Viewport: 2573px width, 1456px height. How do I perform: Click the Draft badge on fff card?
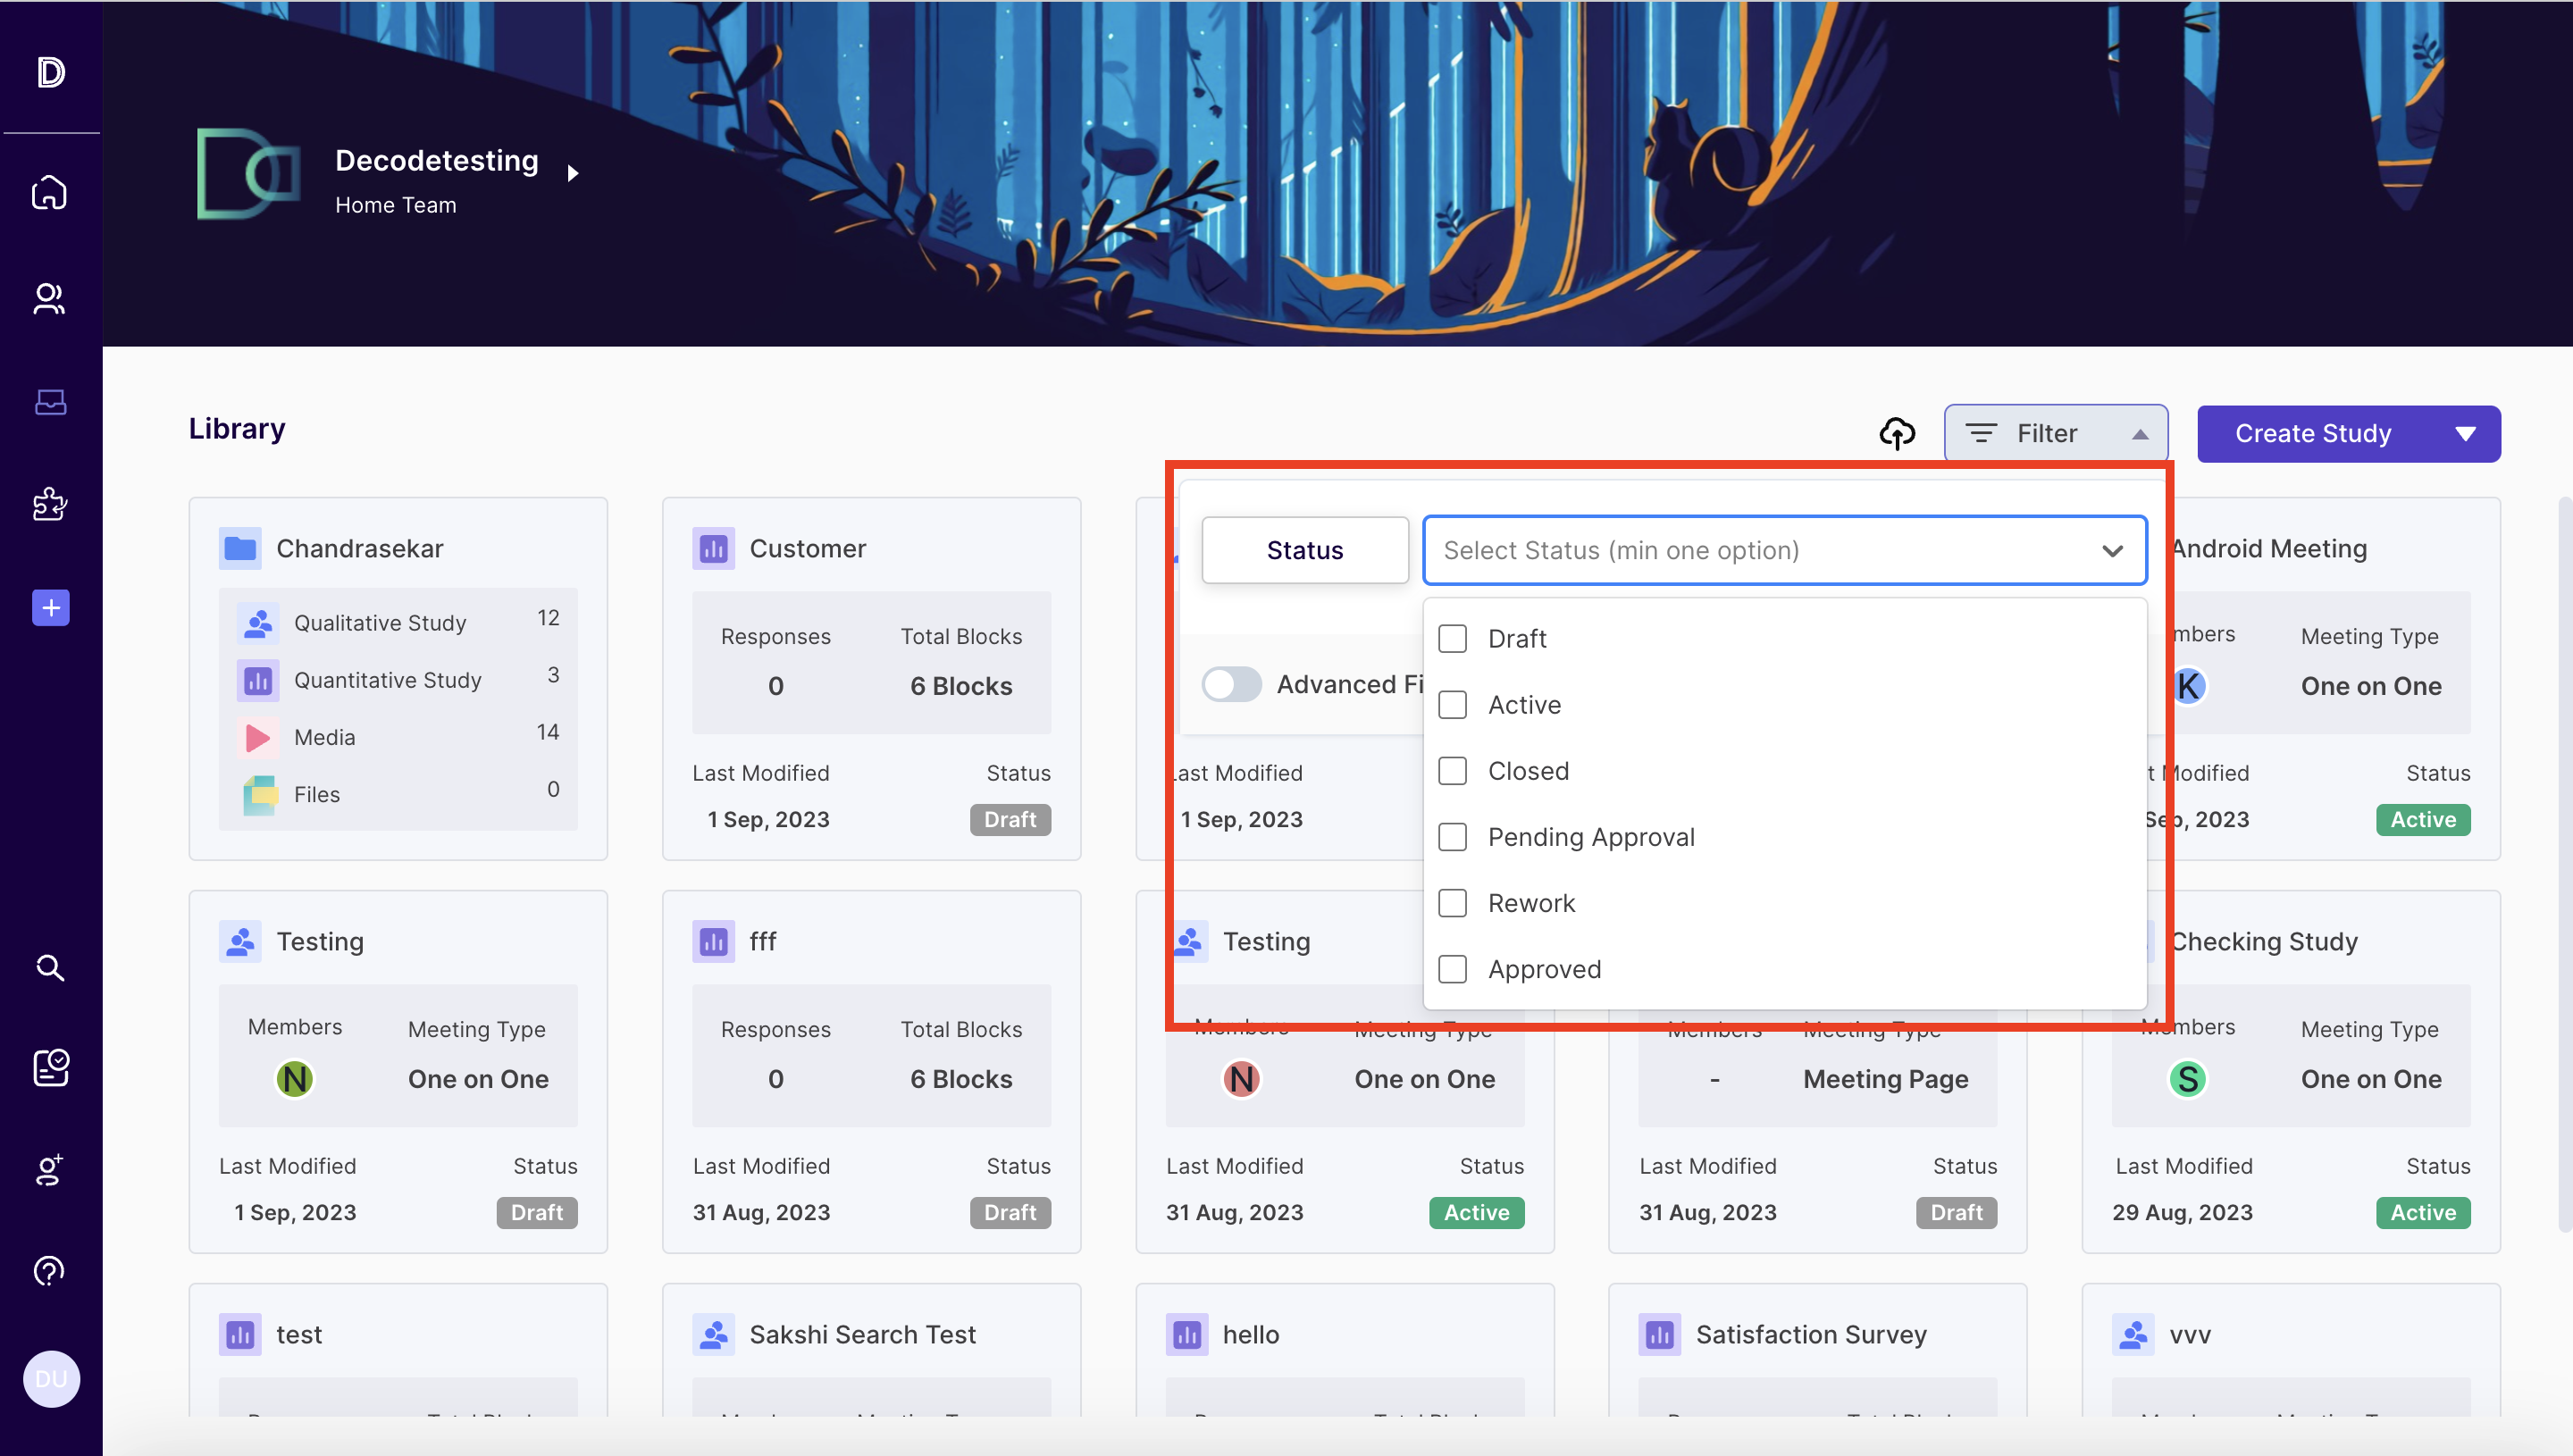(x=1010, y=1212)
